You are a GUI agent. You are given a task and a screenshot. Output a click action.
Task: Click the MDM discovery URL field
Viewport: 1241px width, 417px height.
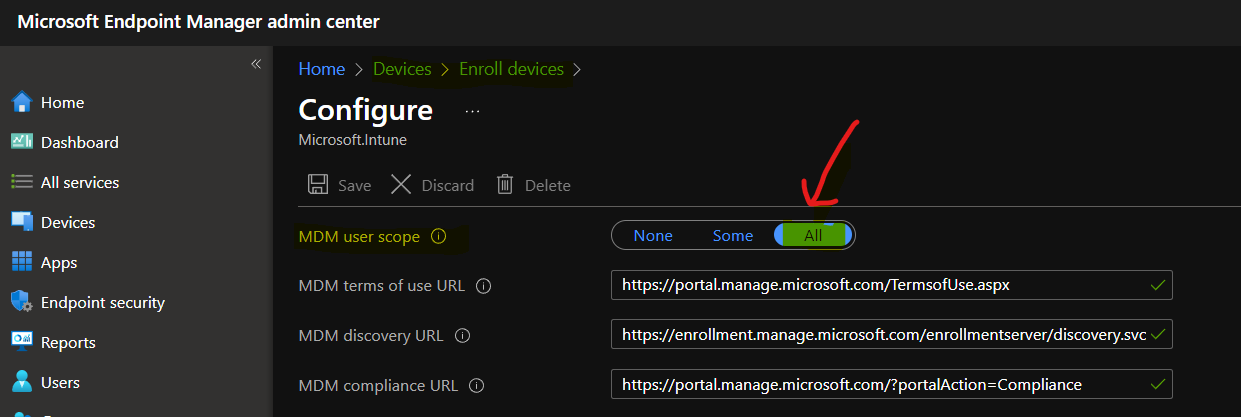(892, 334)
